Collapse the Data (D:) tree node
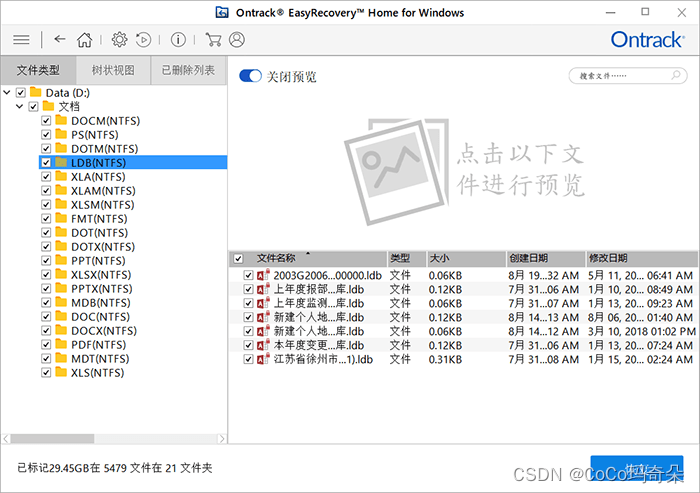 (8, 92)
